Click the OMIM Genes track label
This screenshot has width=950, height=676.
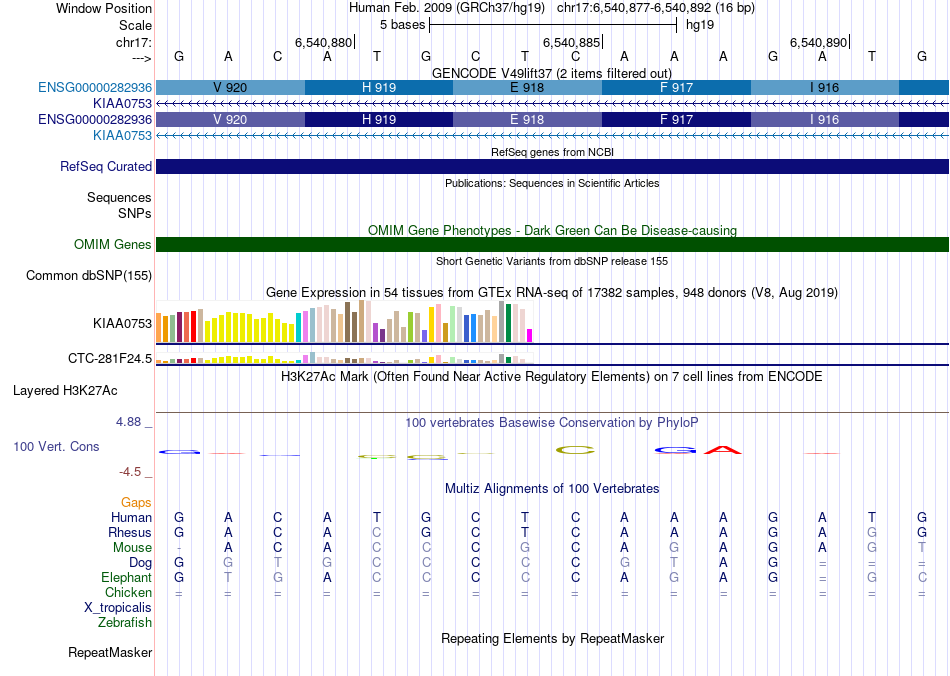pos(112,245)
